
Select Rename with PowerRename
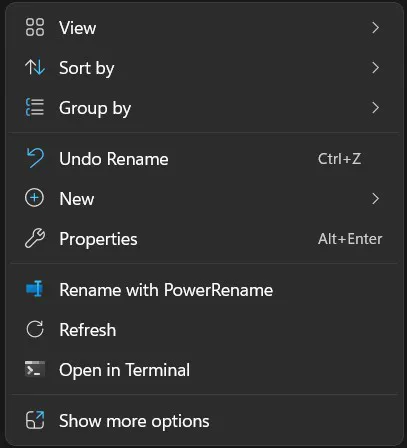[203, 290]
